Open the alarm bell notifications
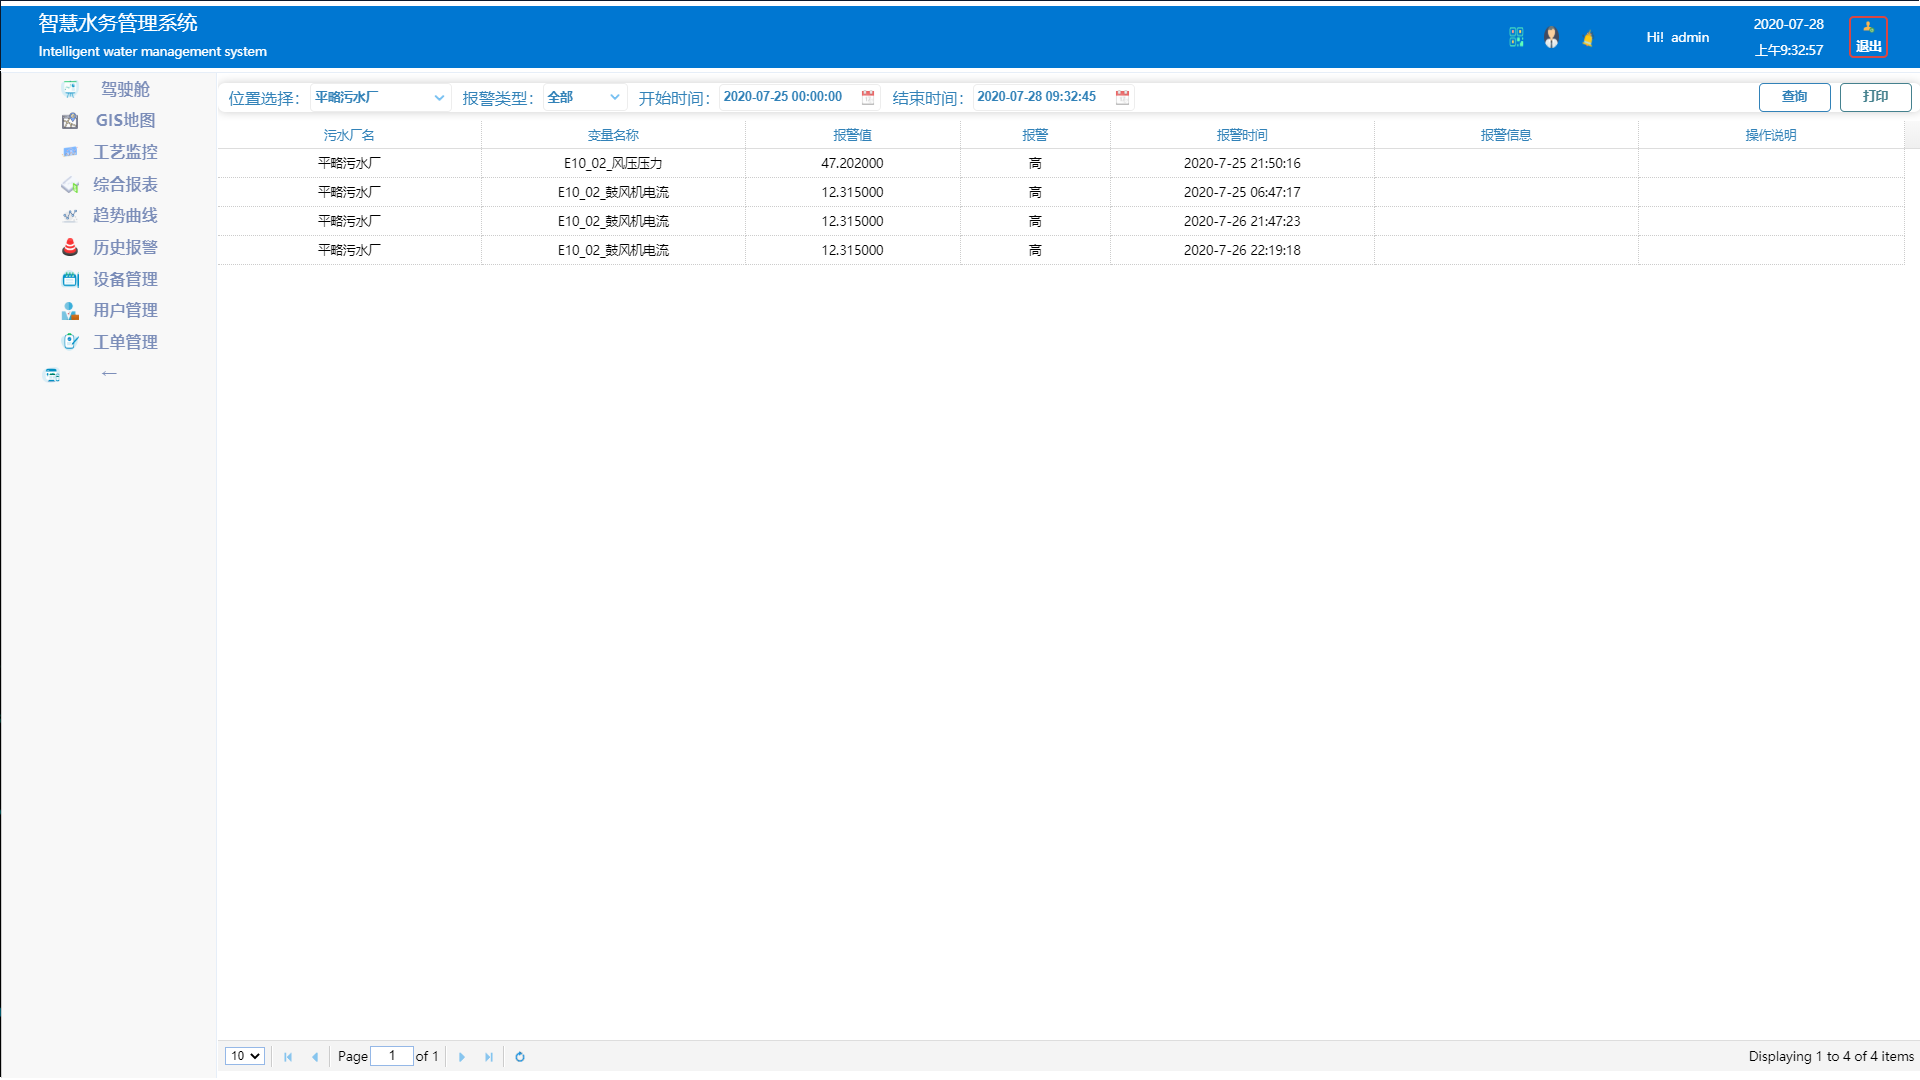1920x1080 pixels. tap(1587, 38)
